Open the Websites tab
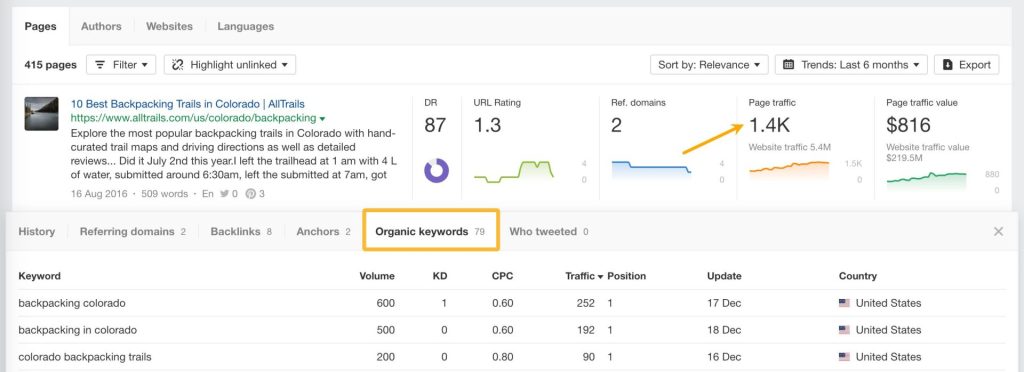Screen dimensions: 1024x372 [169, 27]
